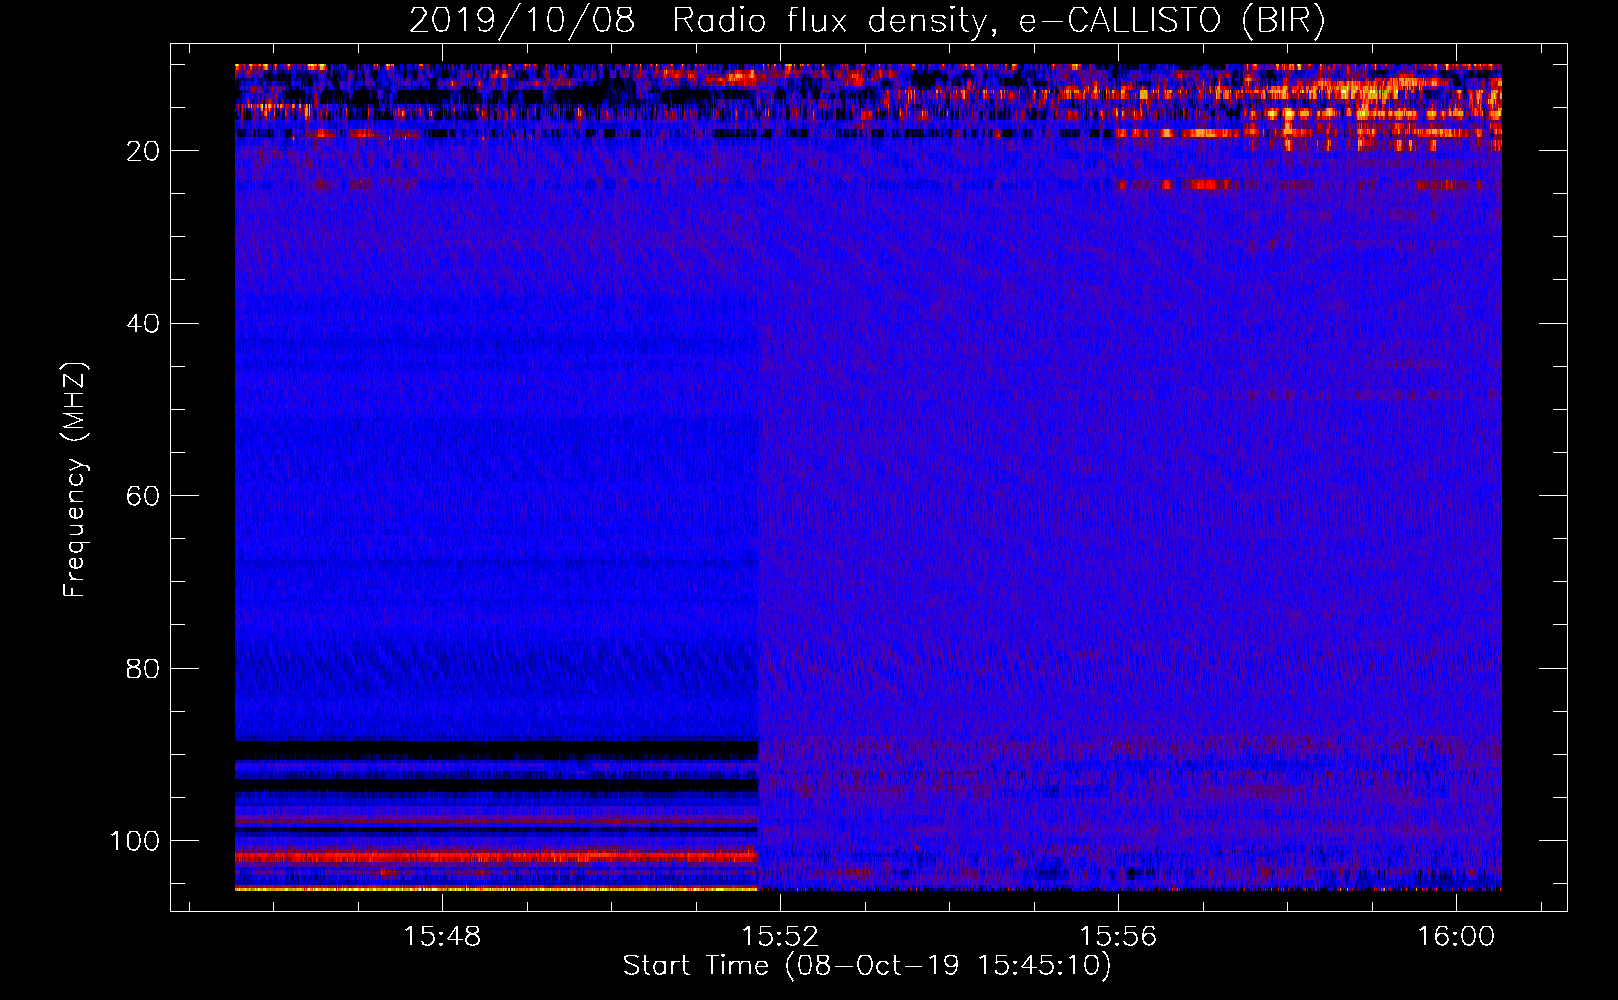Screen dimensions: 1618x1000
Task: Click the 20 MHz frequency tick label
Action: [x=143, y=151]
